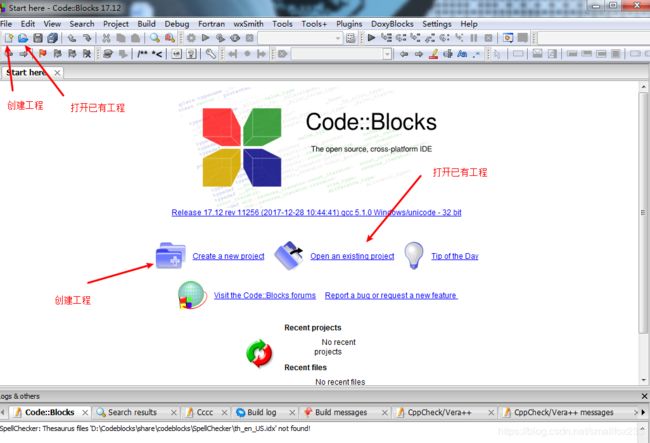Click the Run green arrow icon
The width and height of the screenshot is (650, 443).
click(206, 38)
